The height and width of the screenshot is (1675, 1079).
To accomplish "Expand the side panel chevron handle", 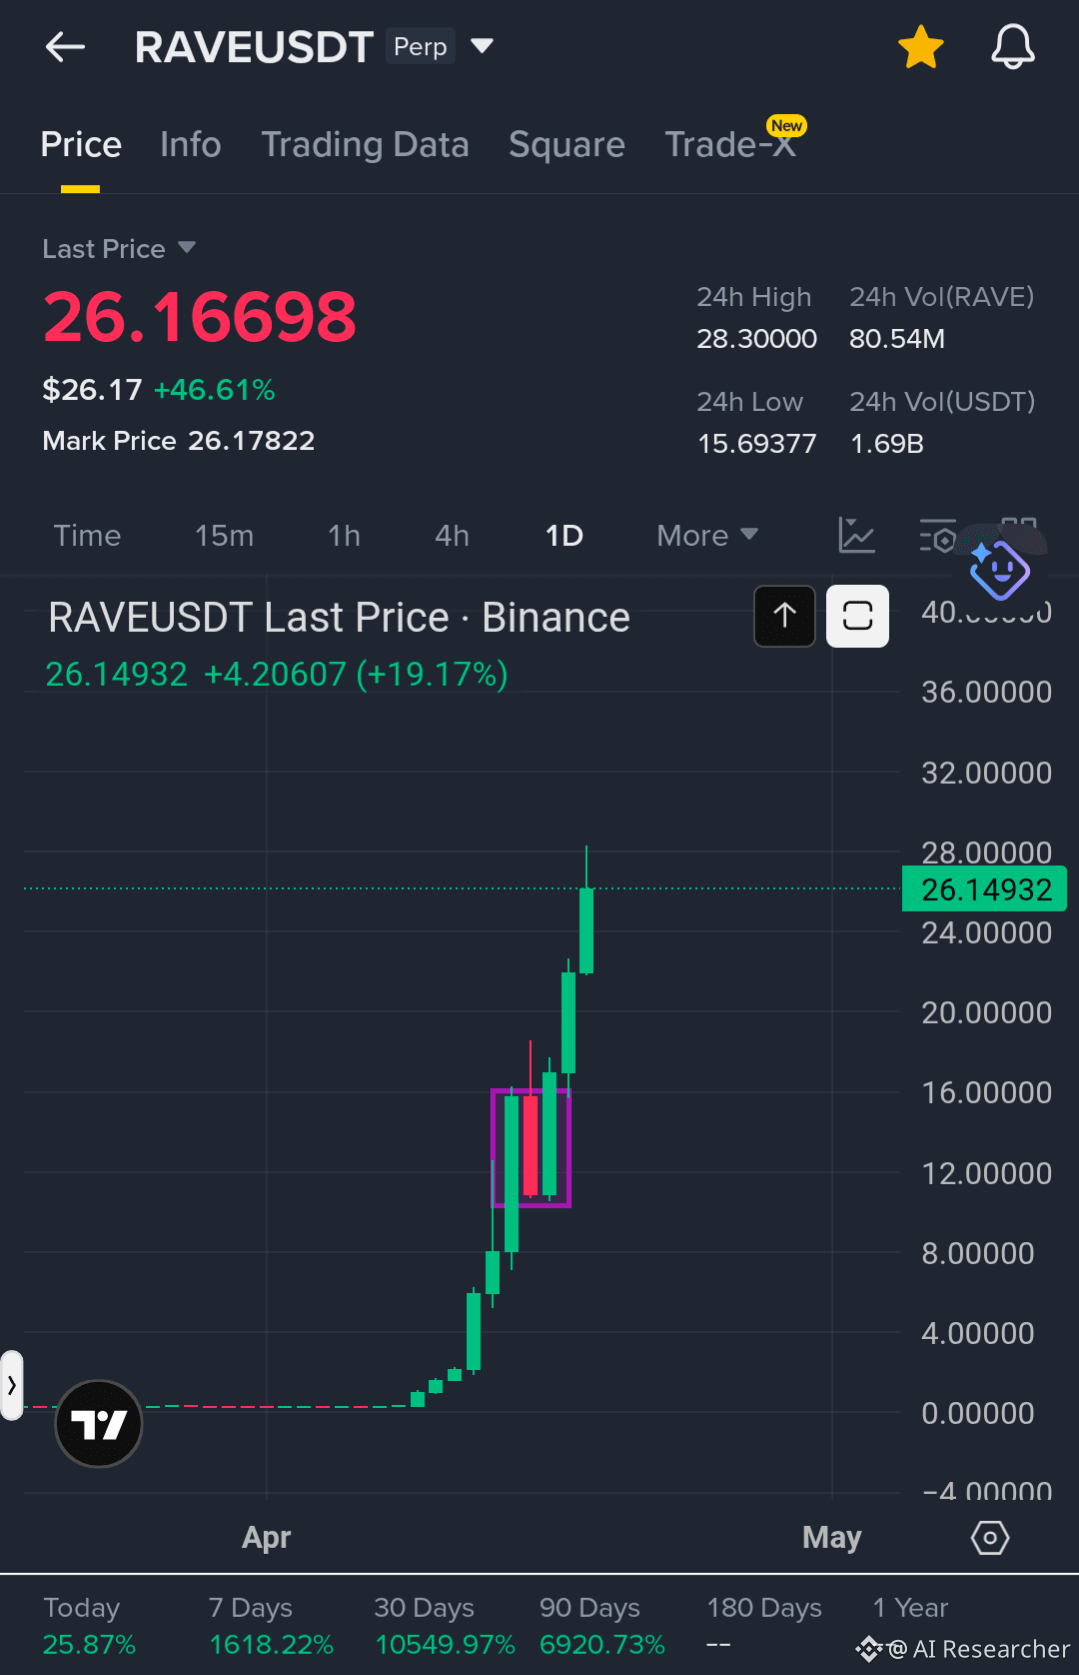I will pos(11,1385).
